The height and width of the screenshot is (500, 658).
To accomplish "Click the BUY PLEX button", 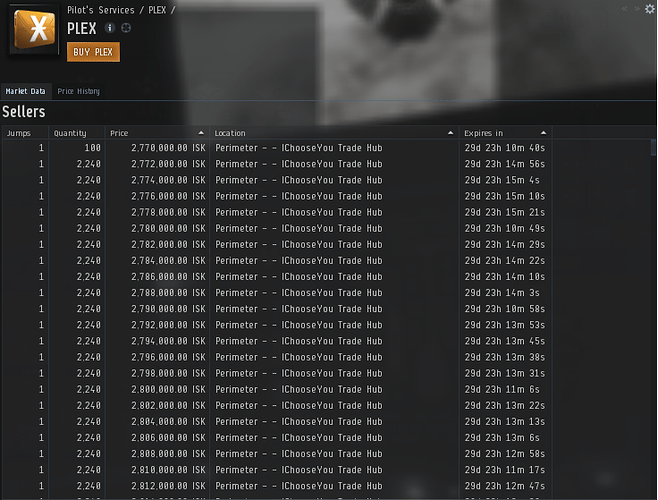I will [x=93, y=52].
